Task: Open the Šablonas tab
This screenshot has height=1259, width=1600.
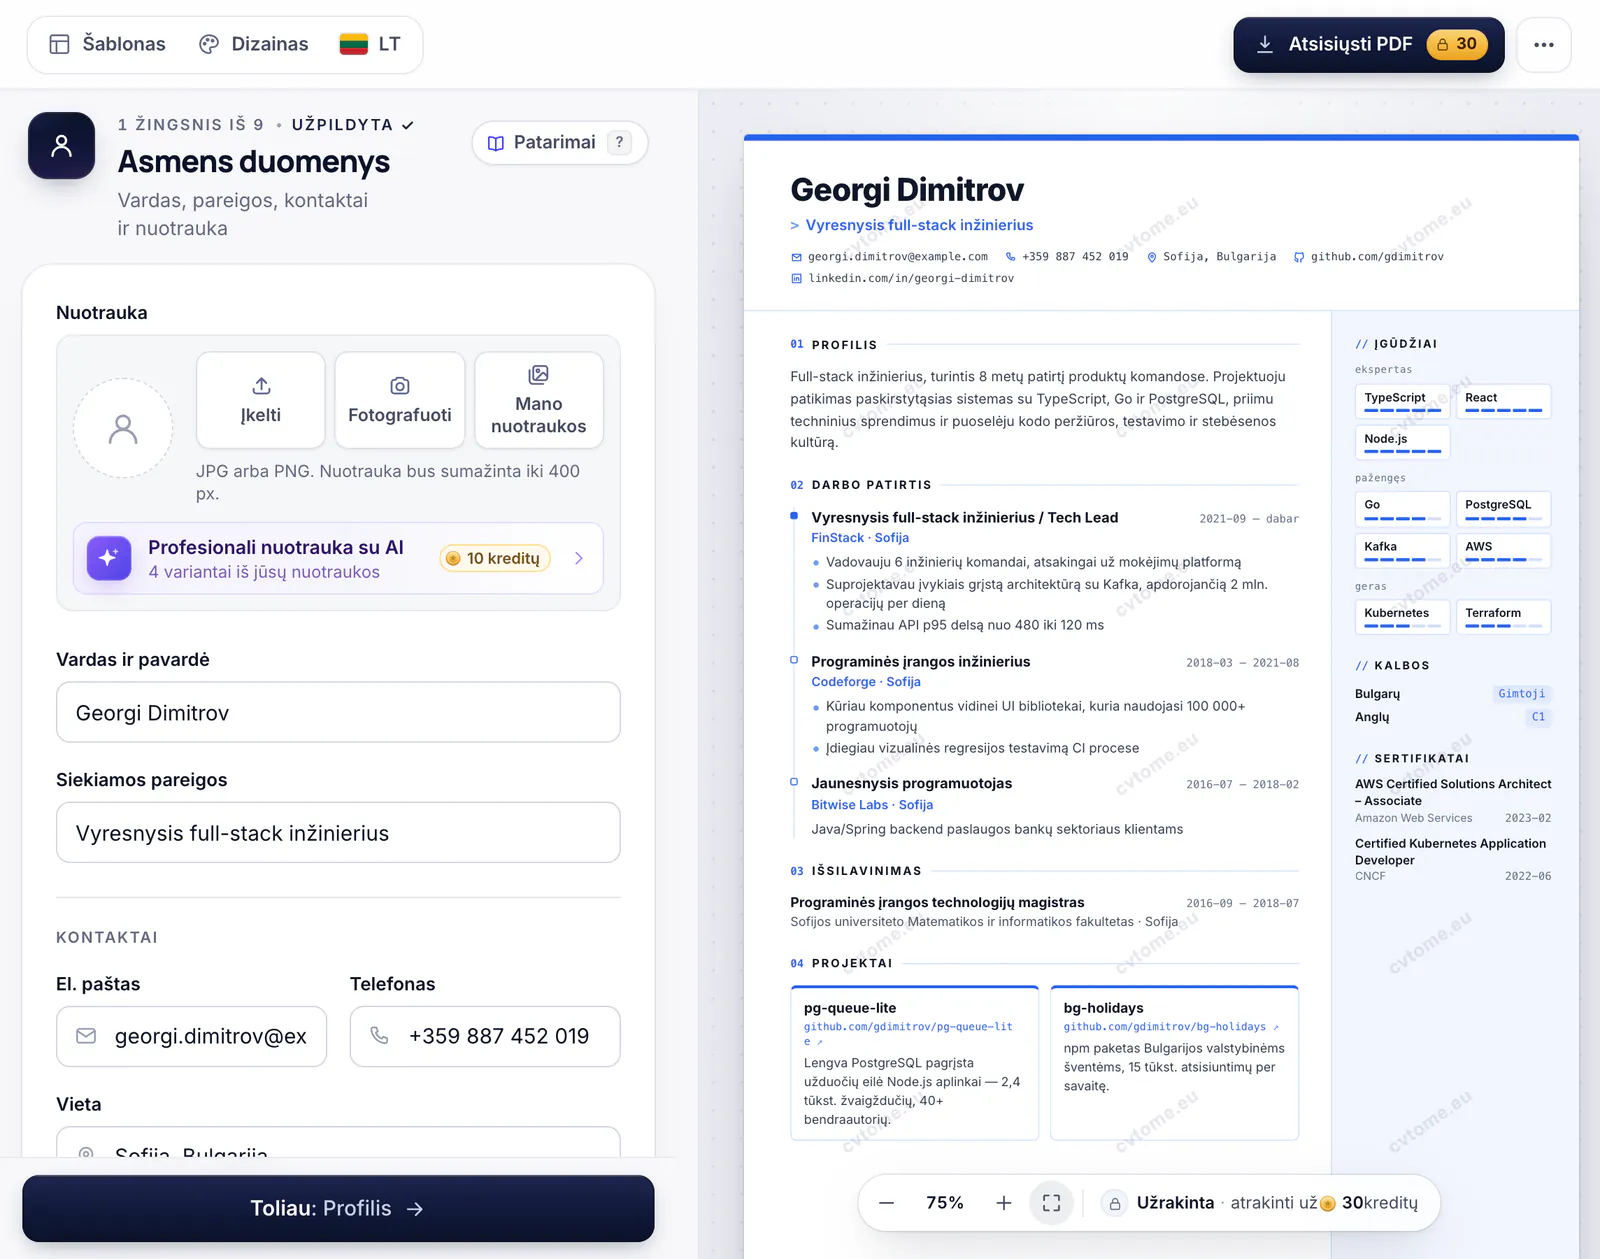Action: pyautogui.click(x=108, y=44)
